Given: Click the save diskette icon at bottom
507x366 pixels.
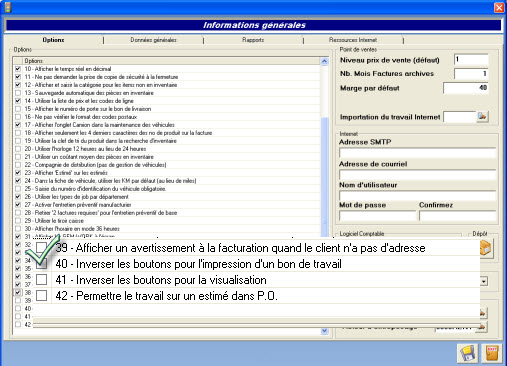Looking at the screenshot, I should coord(467,353).
